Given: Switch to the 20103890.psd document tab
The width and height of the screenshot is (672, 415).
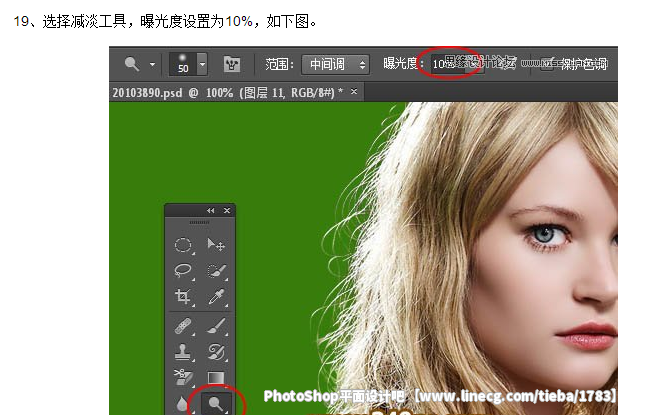Looking at the screenshot, I should 227,93.
